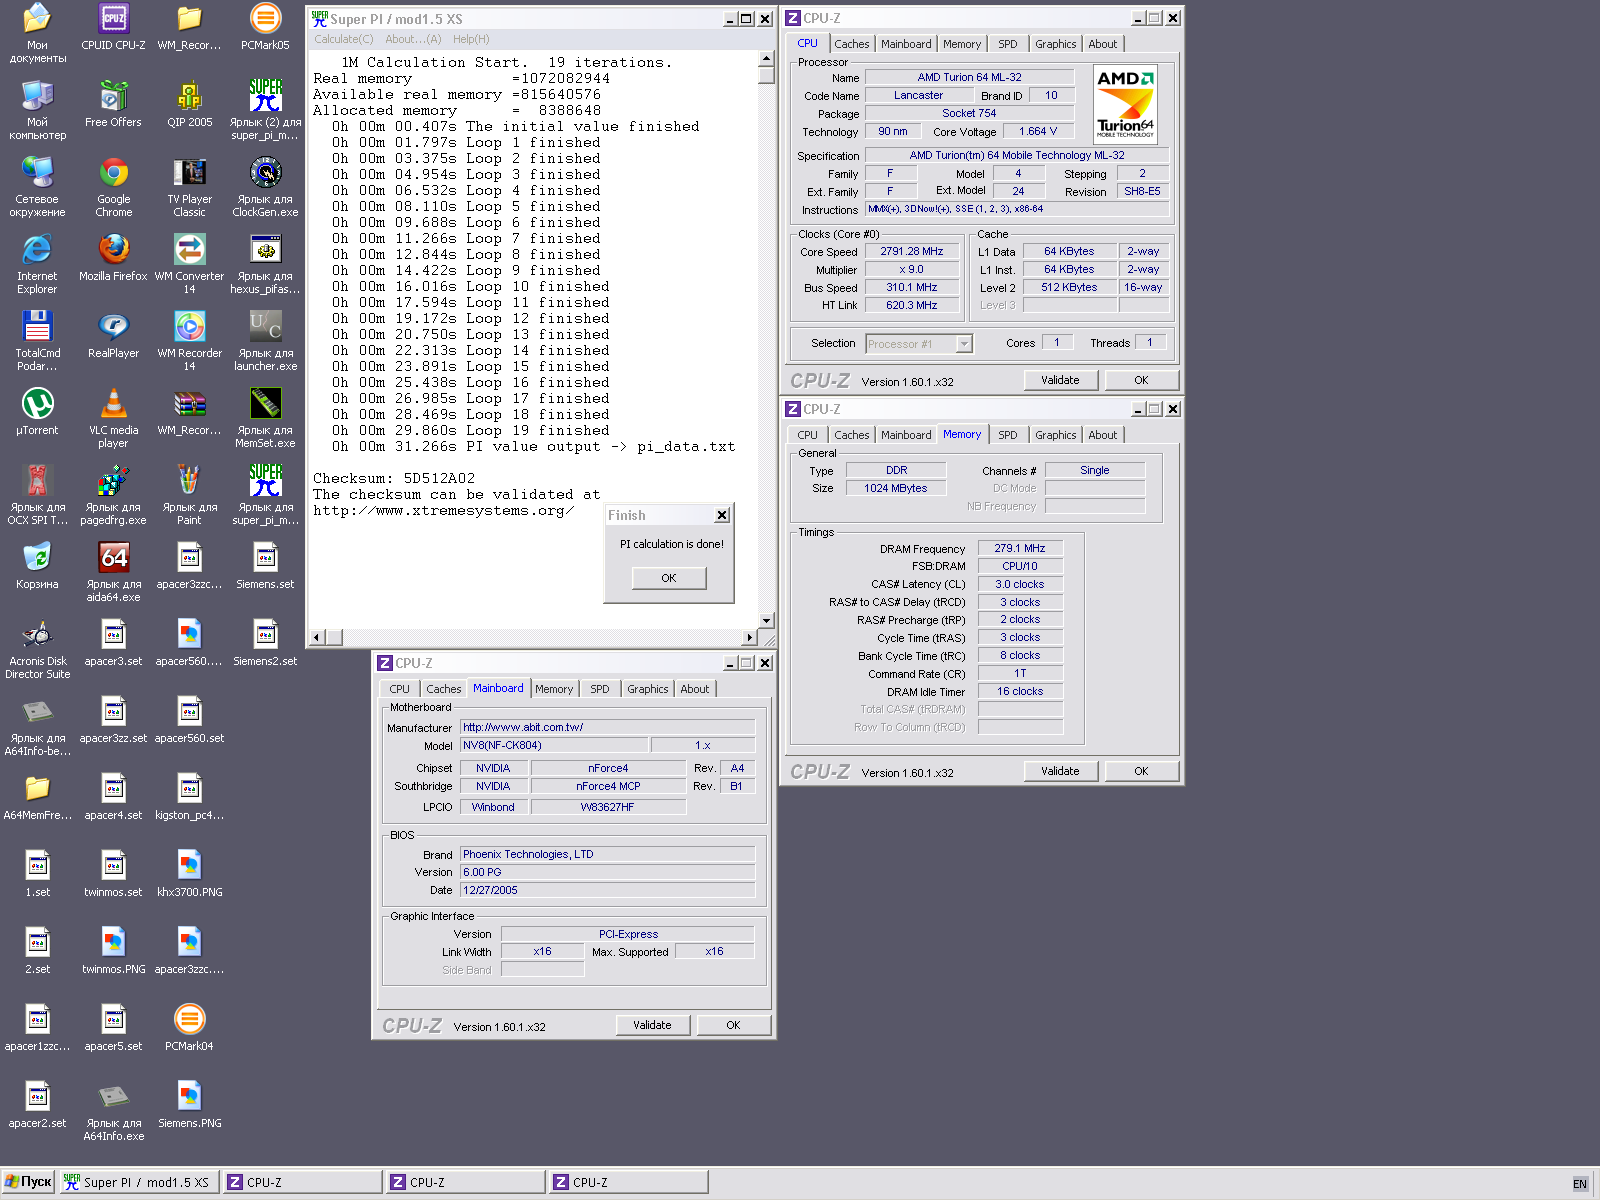Open the pagedfrg.exe shortcut icon
Image resolution: width=1600 pixels, height=1200 pixels.
tap(113, 495)
